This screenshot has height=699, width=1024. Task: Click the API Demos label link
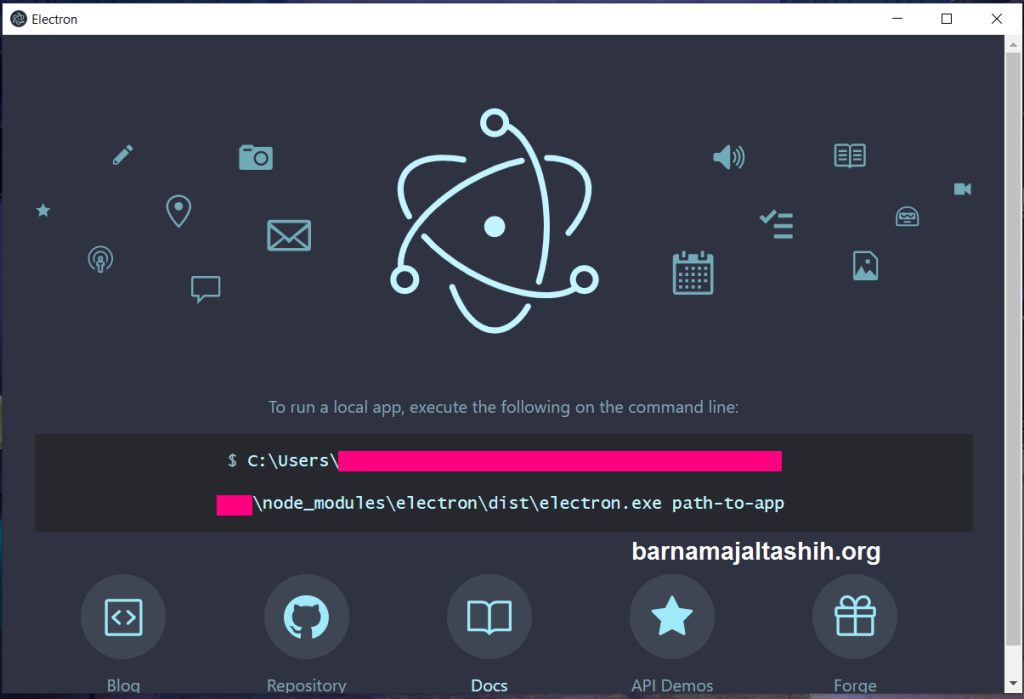click(672, 685)
